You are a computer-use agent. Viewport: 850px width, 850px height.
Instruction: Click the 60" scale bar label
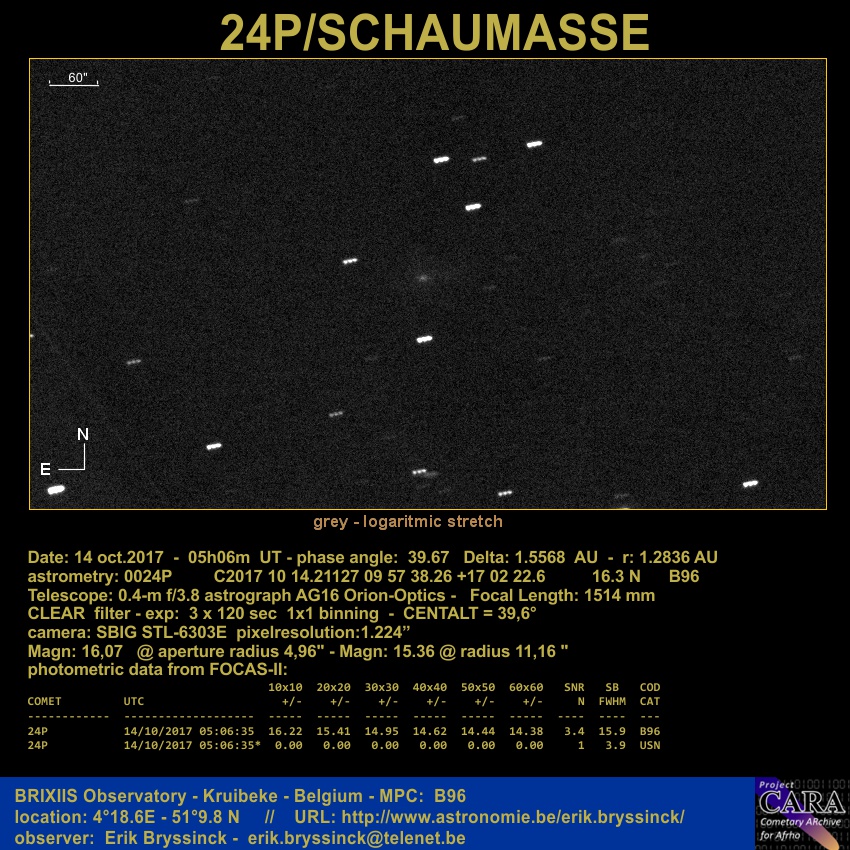78,78
